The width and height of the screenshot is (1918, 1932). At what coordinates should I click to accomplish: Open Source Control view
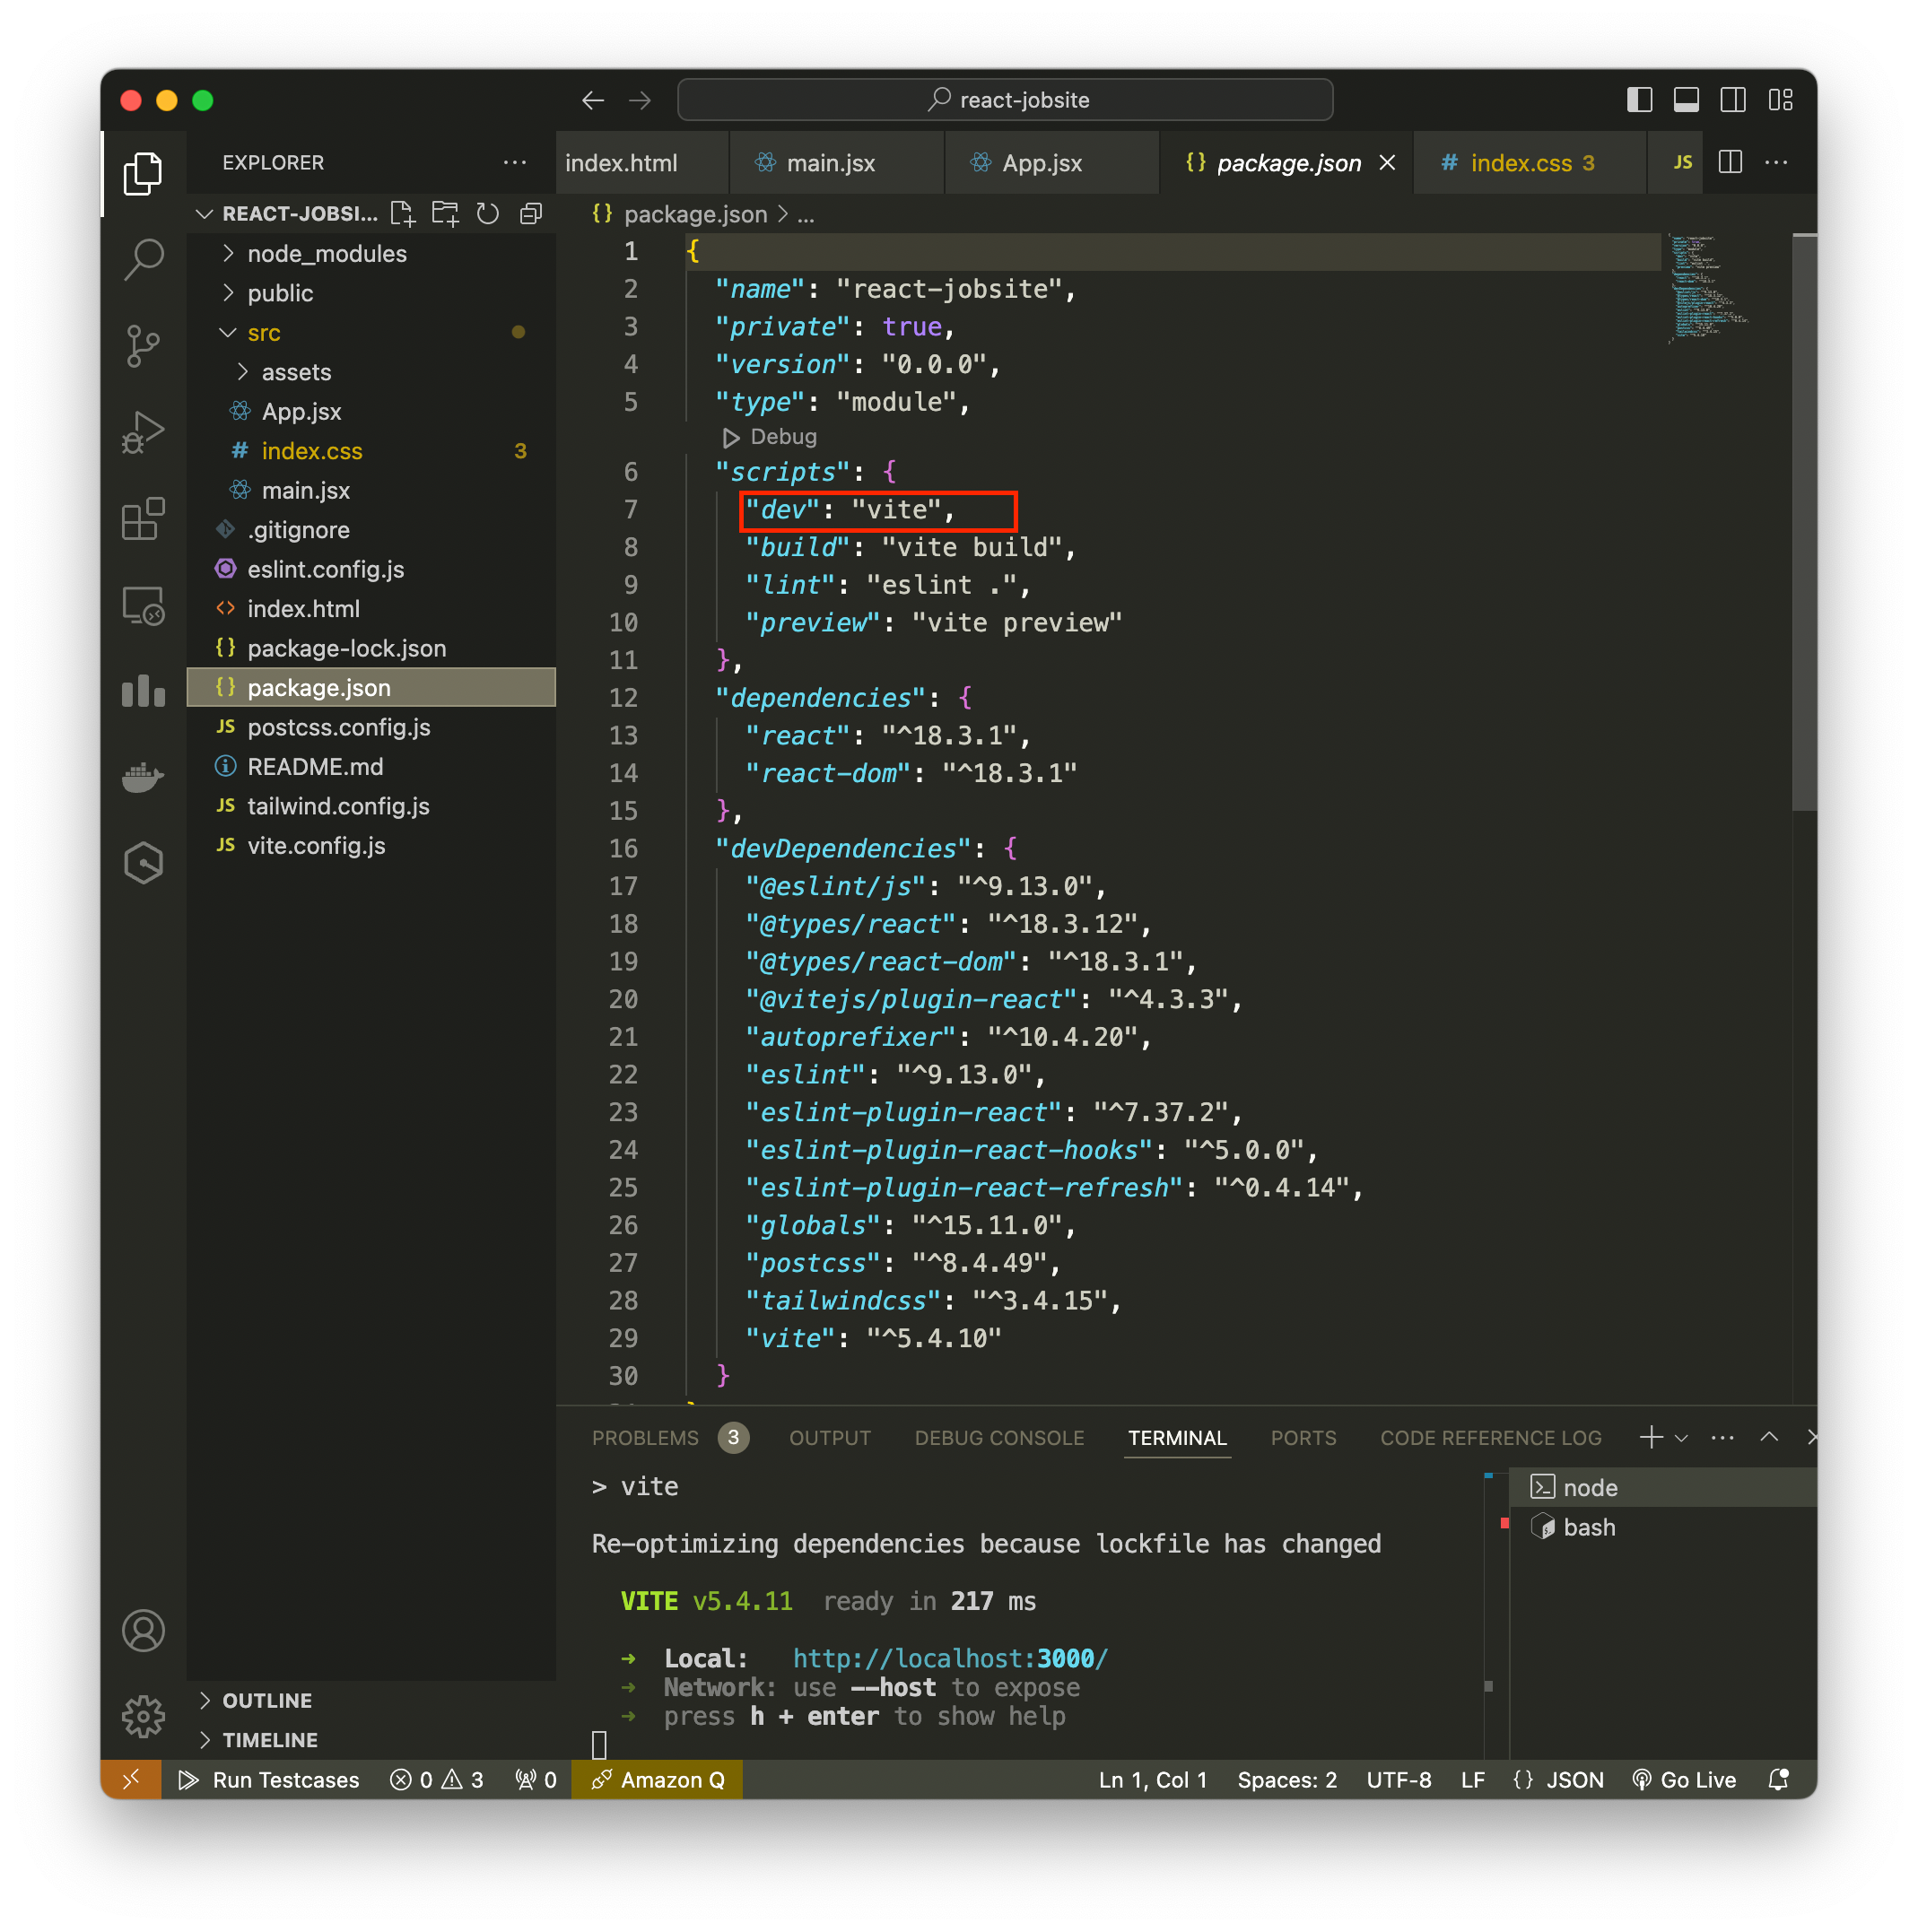[143, 346]
